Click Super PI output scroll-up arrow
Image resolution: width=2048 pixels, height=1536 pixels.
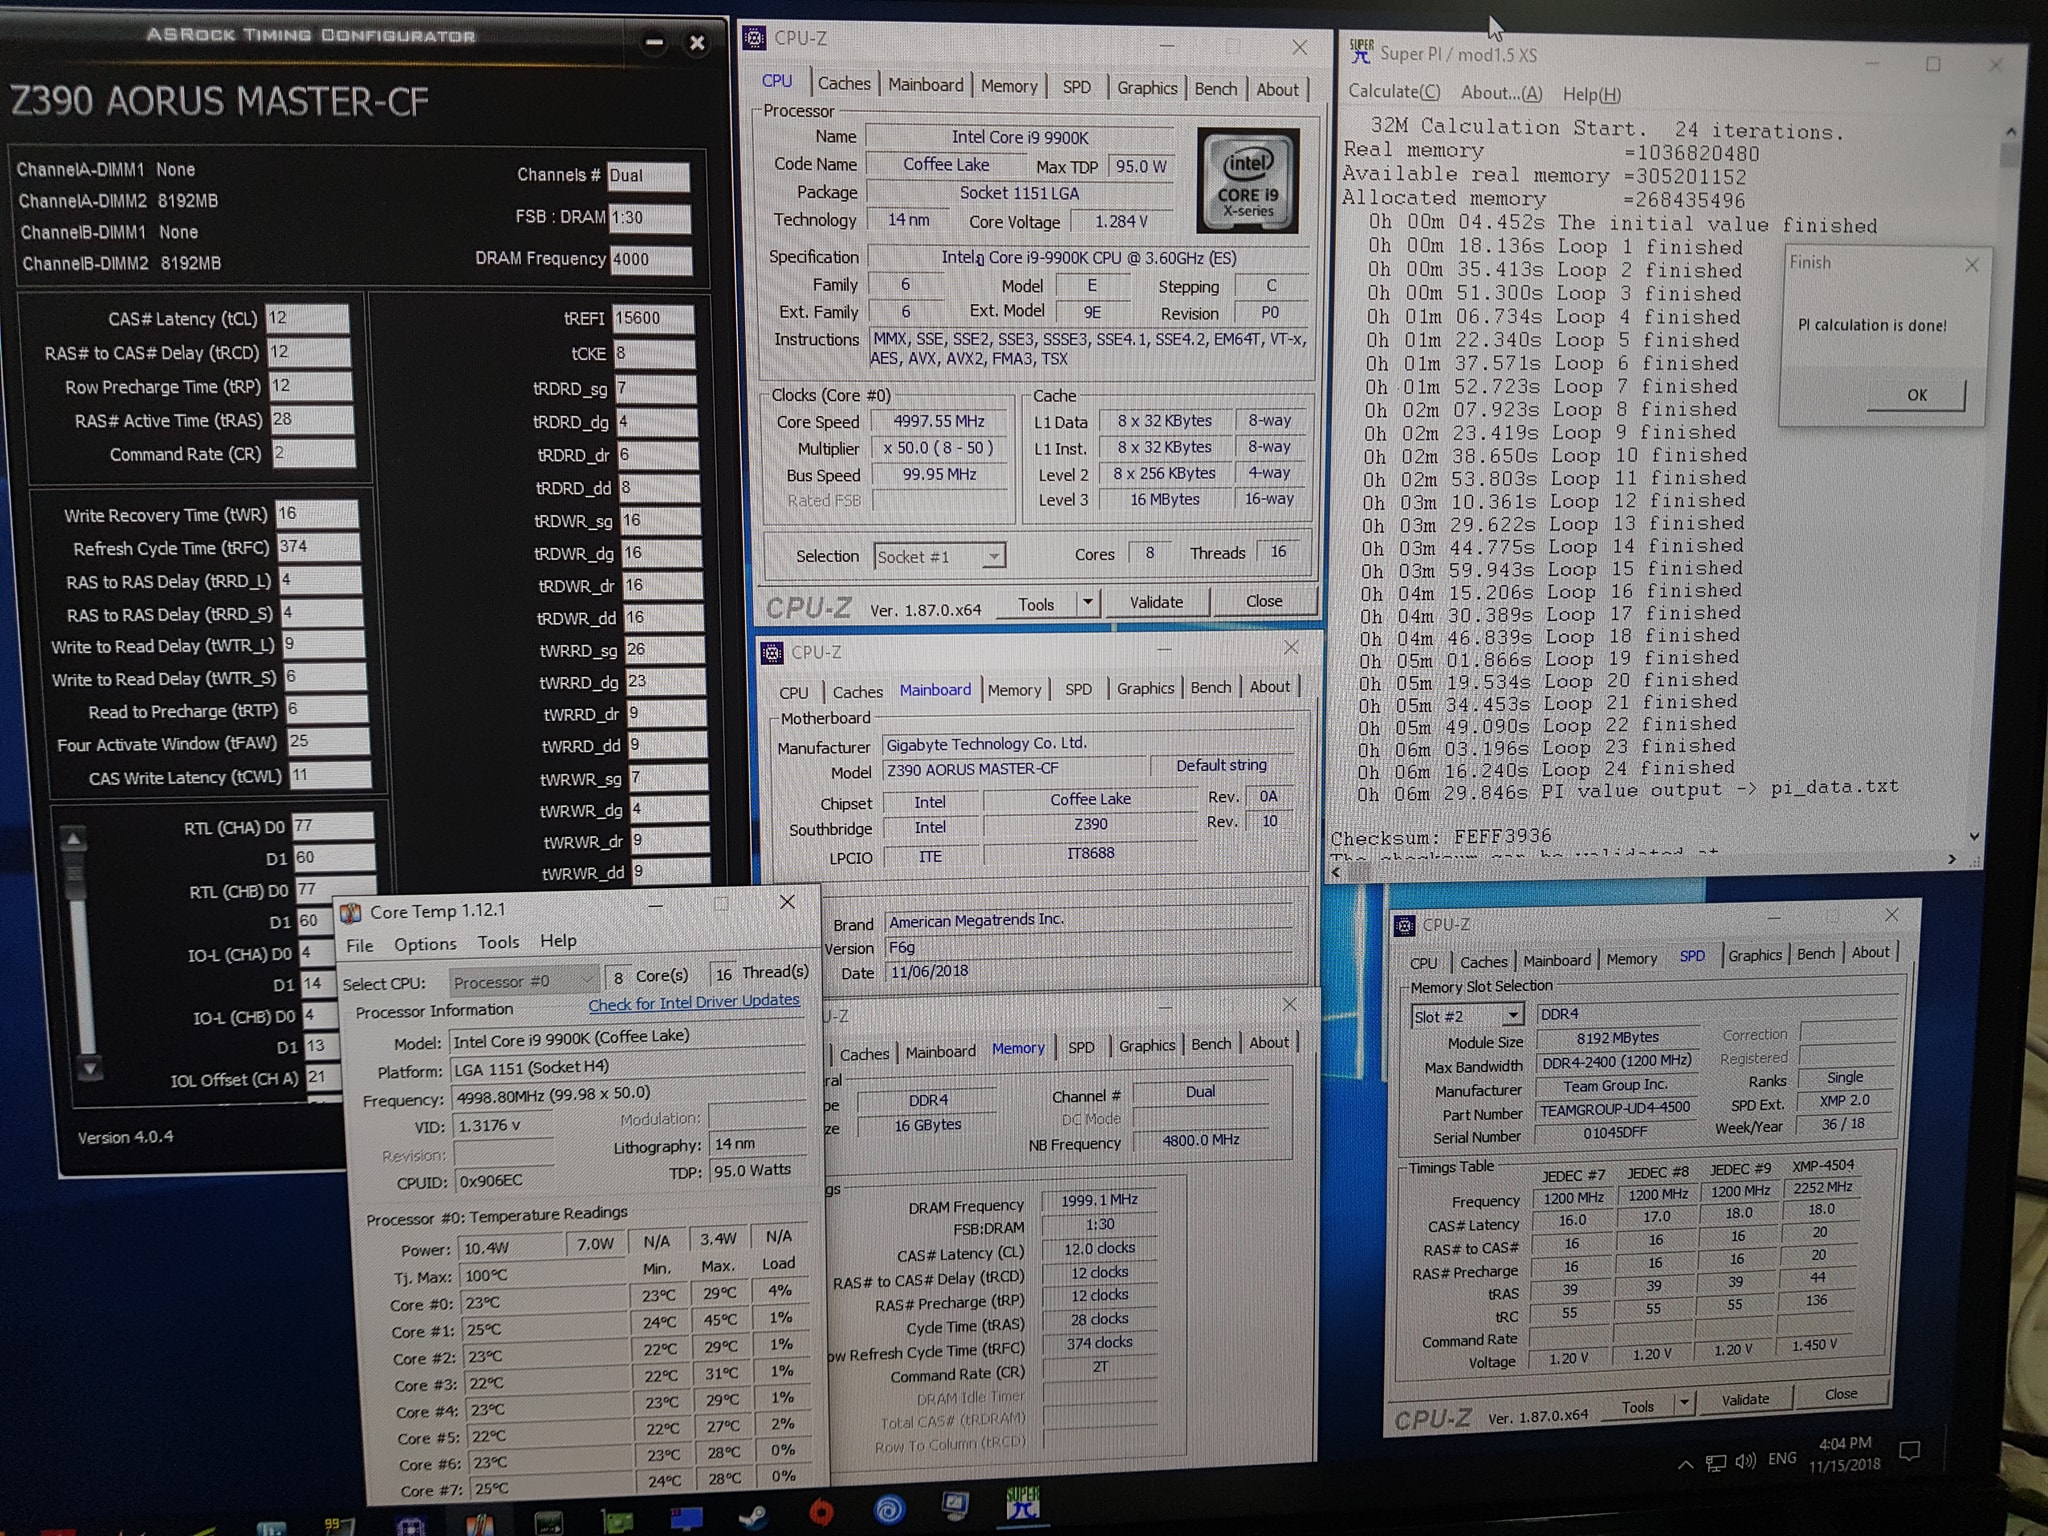(2010, 131)
